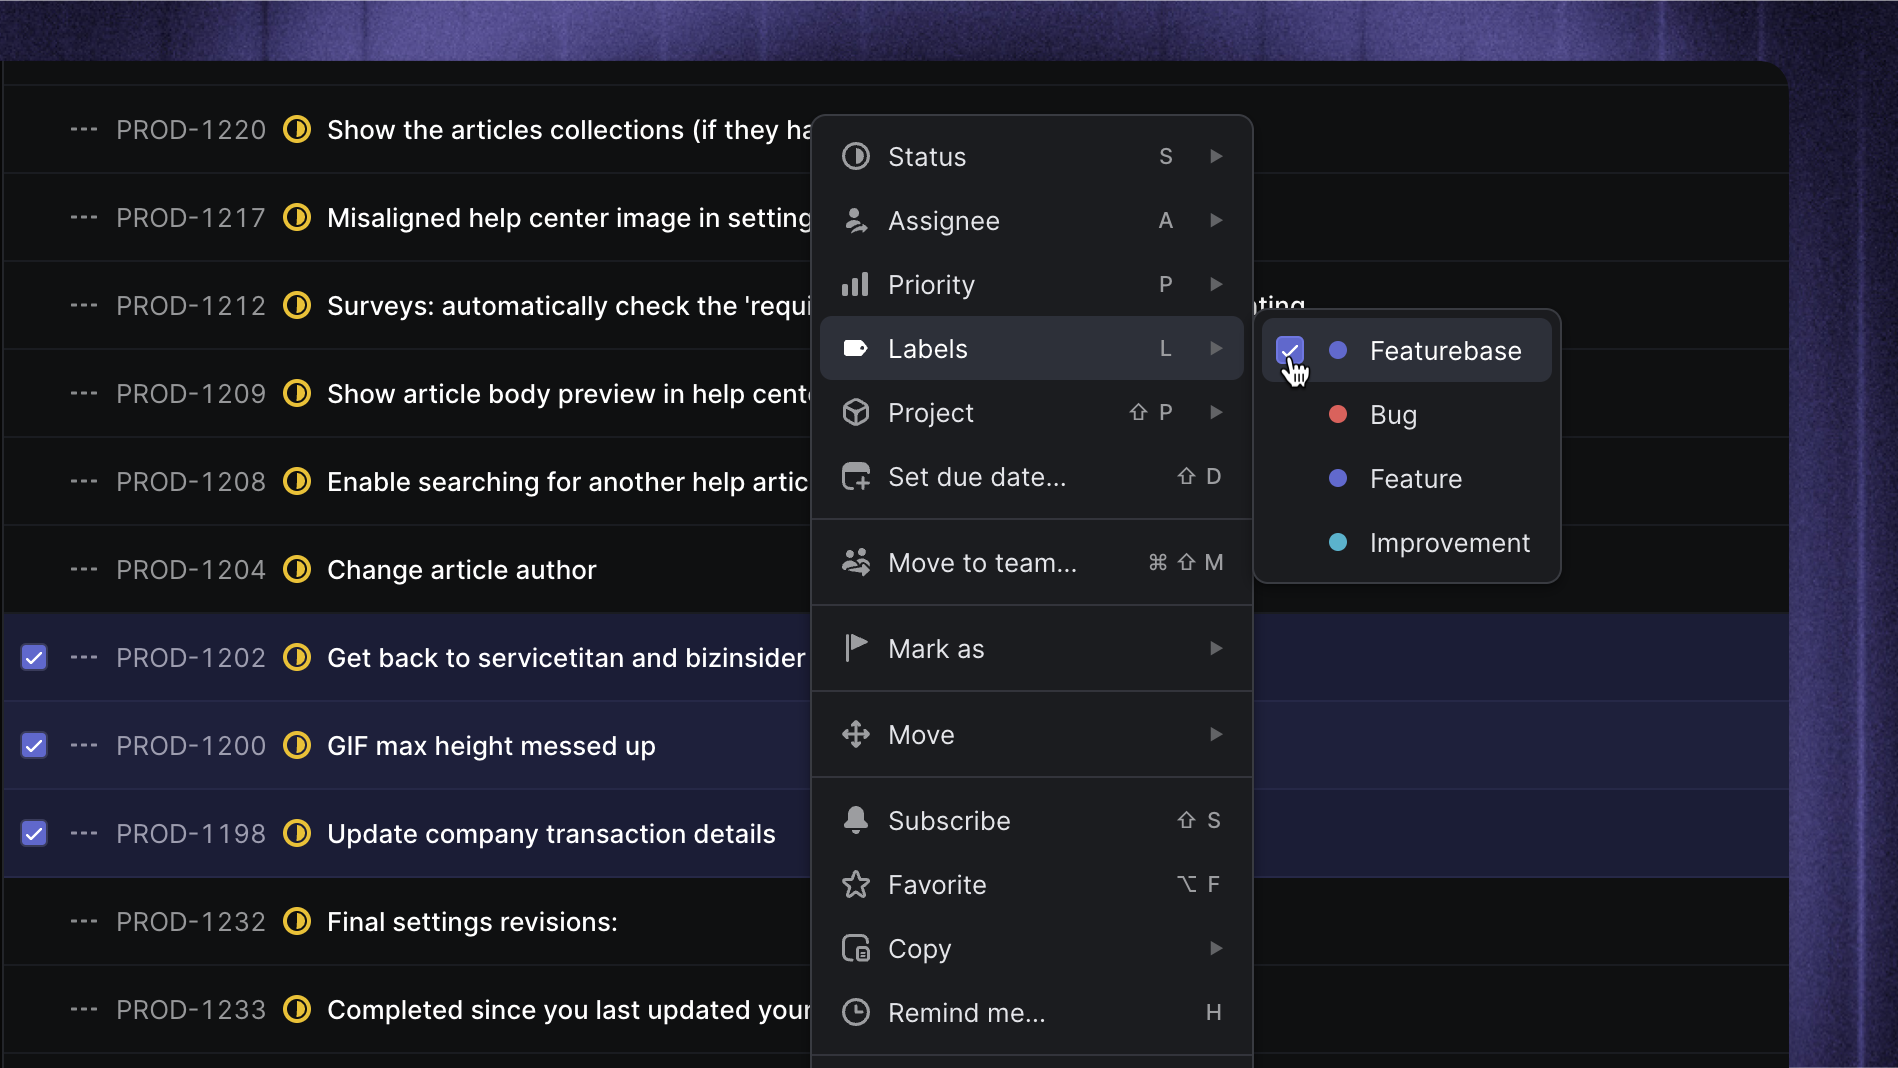Click status icon of PROD-1198
The height and width of the screenshot is (1068, 1898).
[x=297, y=834]
